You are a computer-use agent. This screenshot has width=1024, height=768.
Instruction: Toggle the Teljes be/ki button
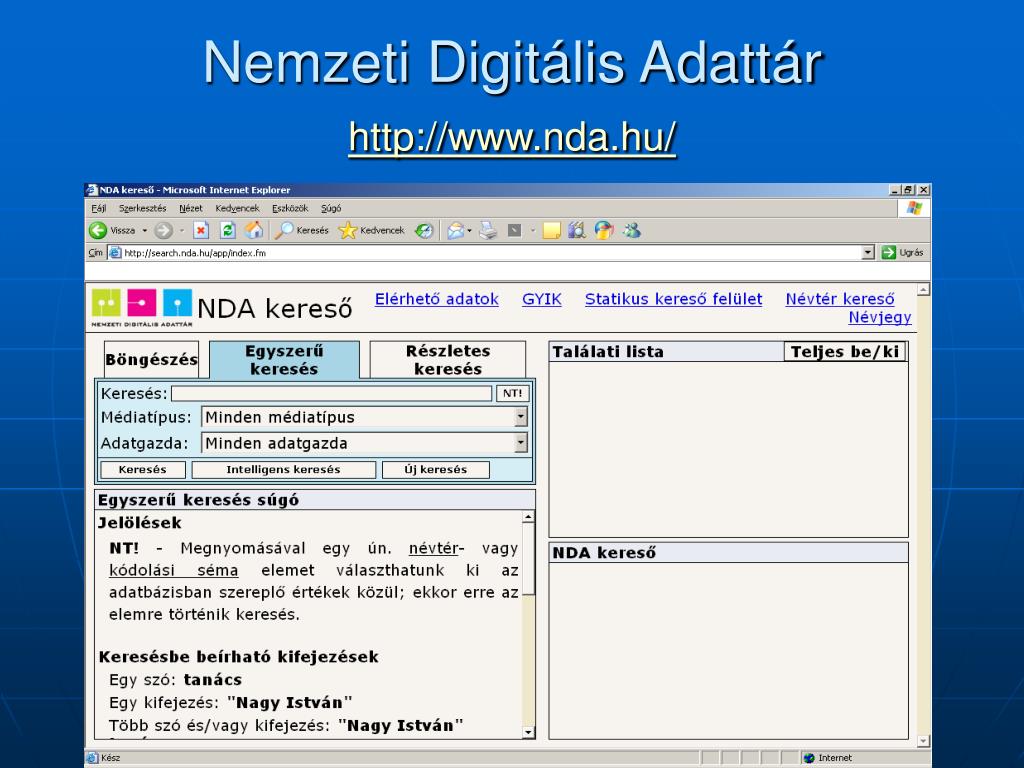click(845, 351)
